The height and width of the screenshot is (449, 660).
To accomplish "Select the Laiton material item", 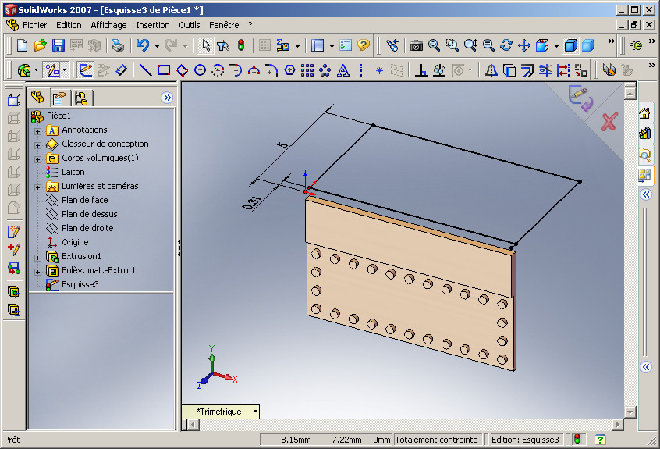I will [x=72, y=172].
